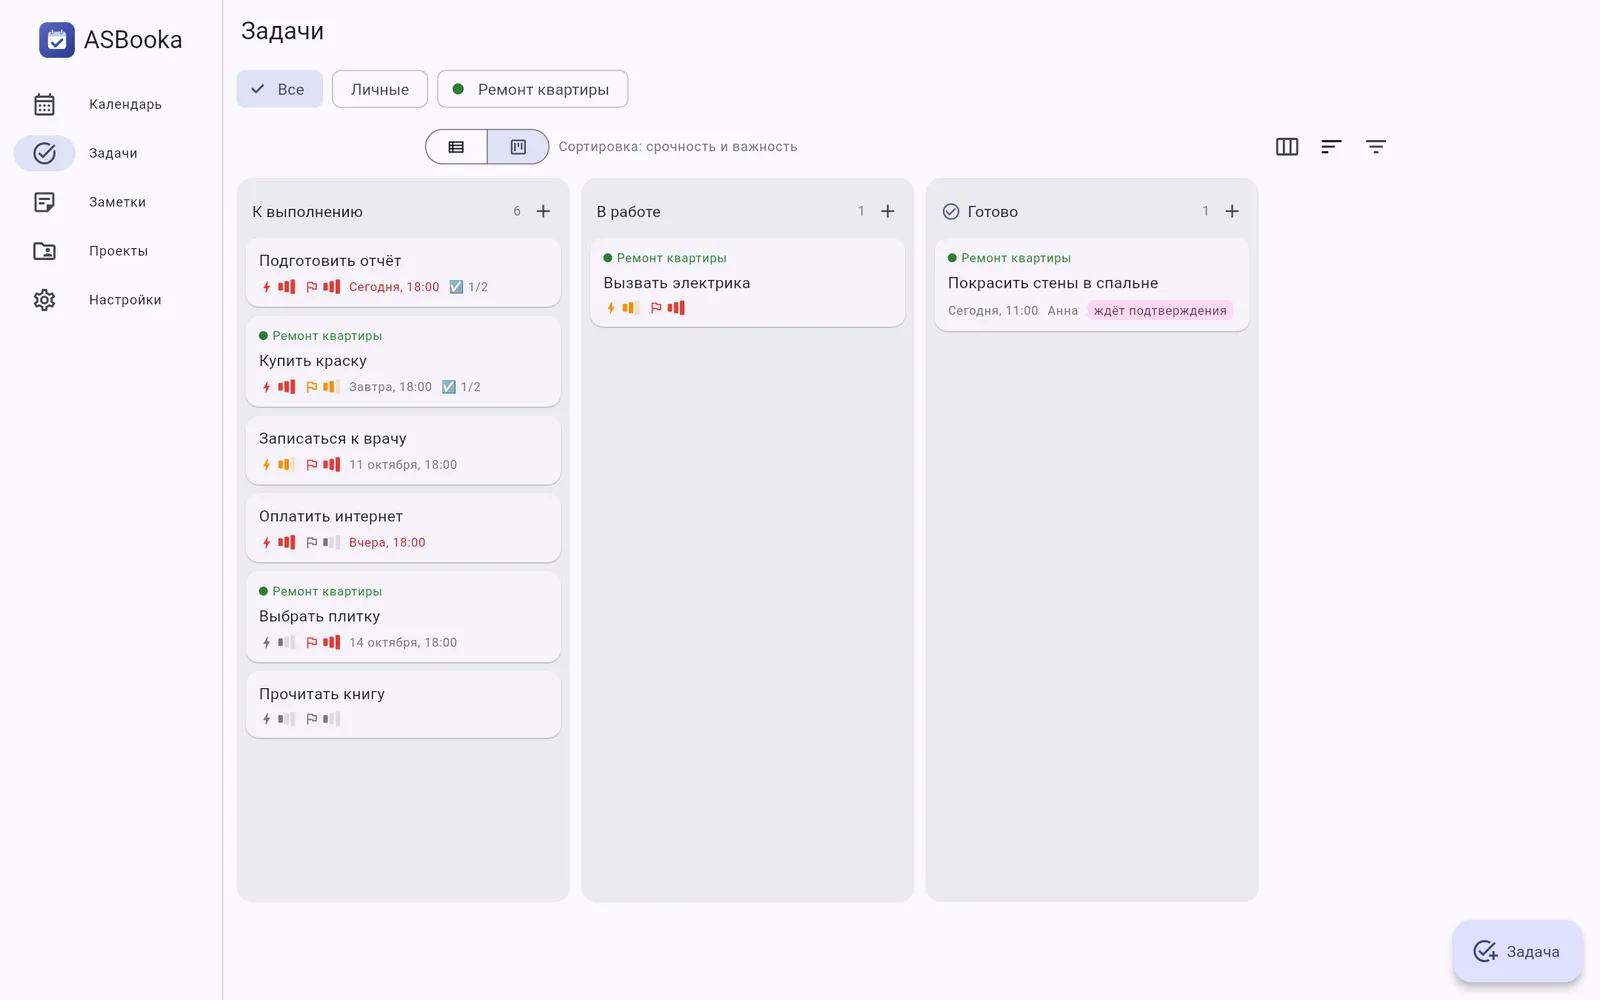Click the 14 октября, 18:00 date
Image resolution: width=1600 pixels, height=1000 pixels.
[x=403, y=643]
